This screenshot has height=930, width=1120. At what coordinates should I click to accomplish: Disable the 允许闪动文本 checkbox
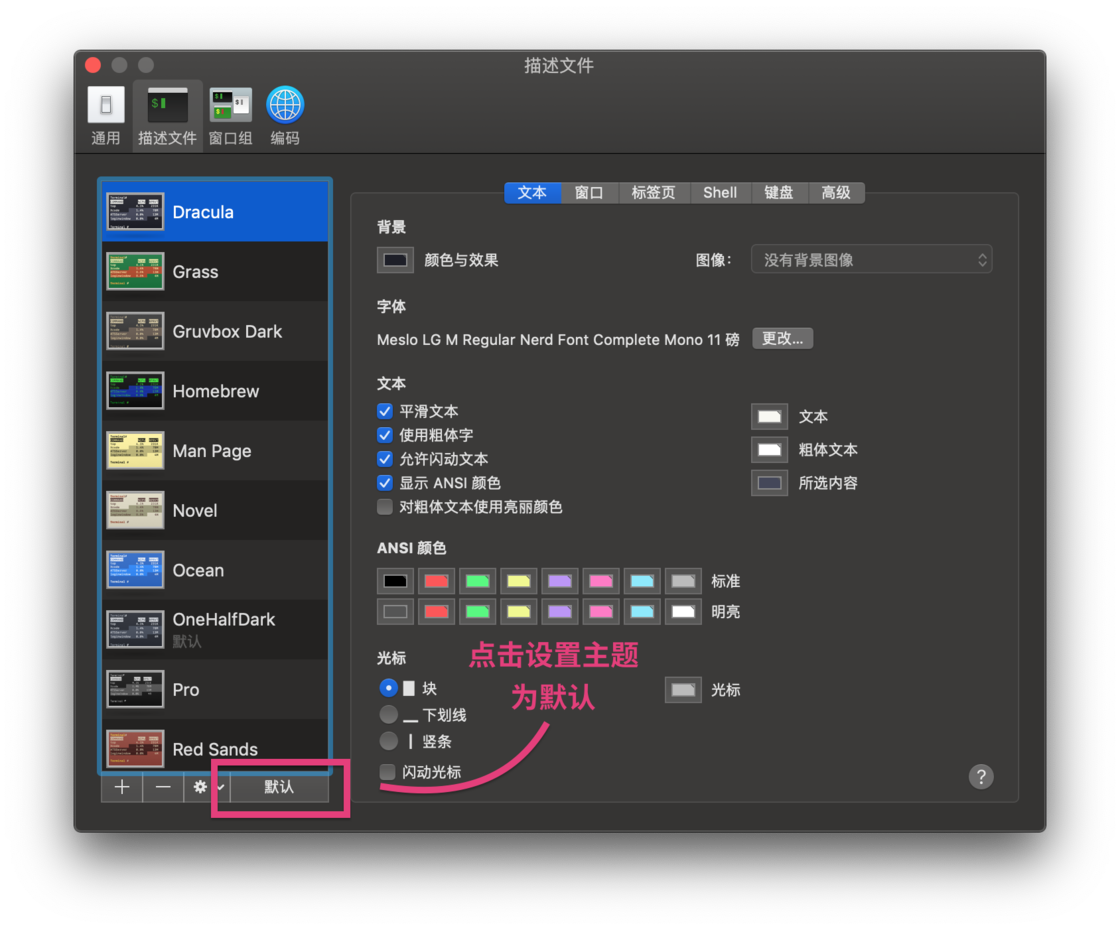385,459
